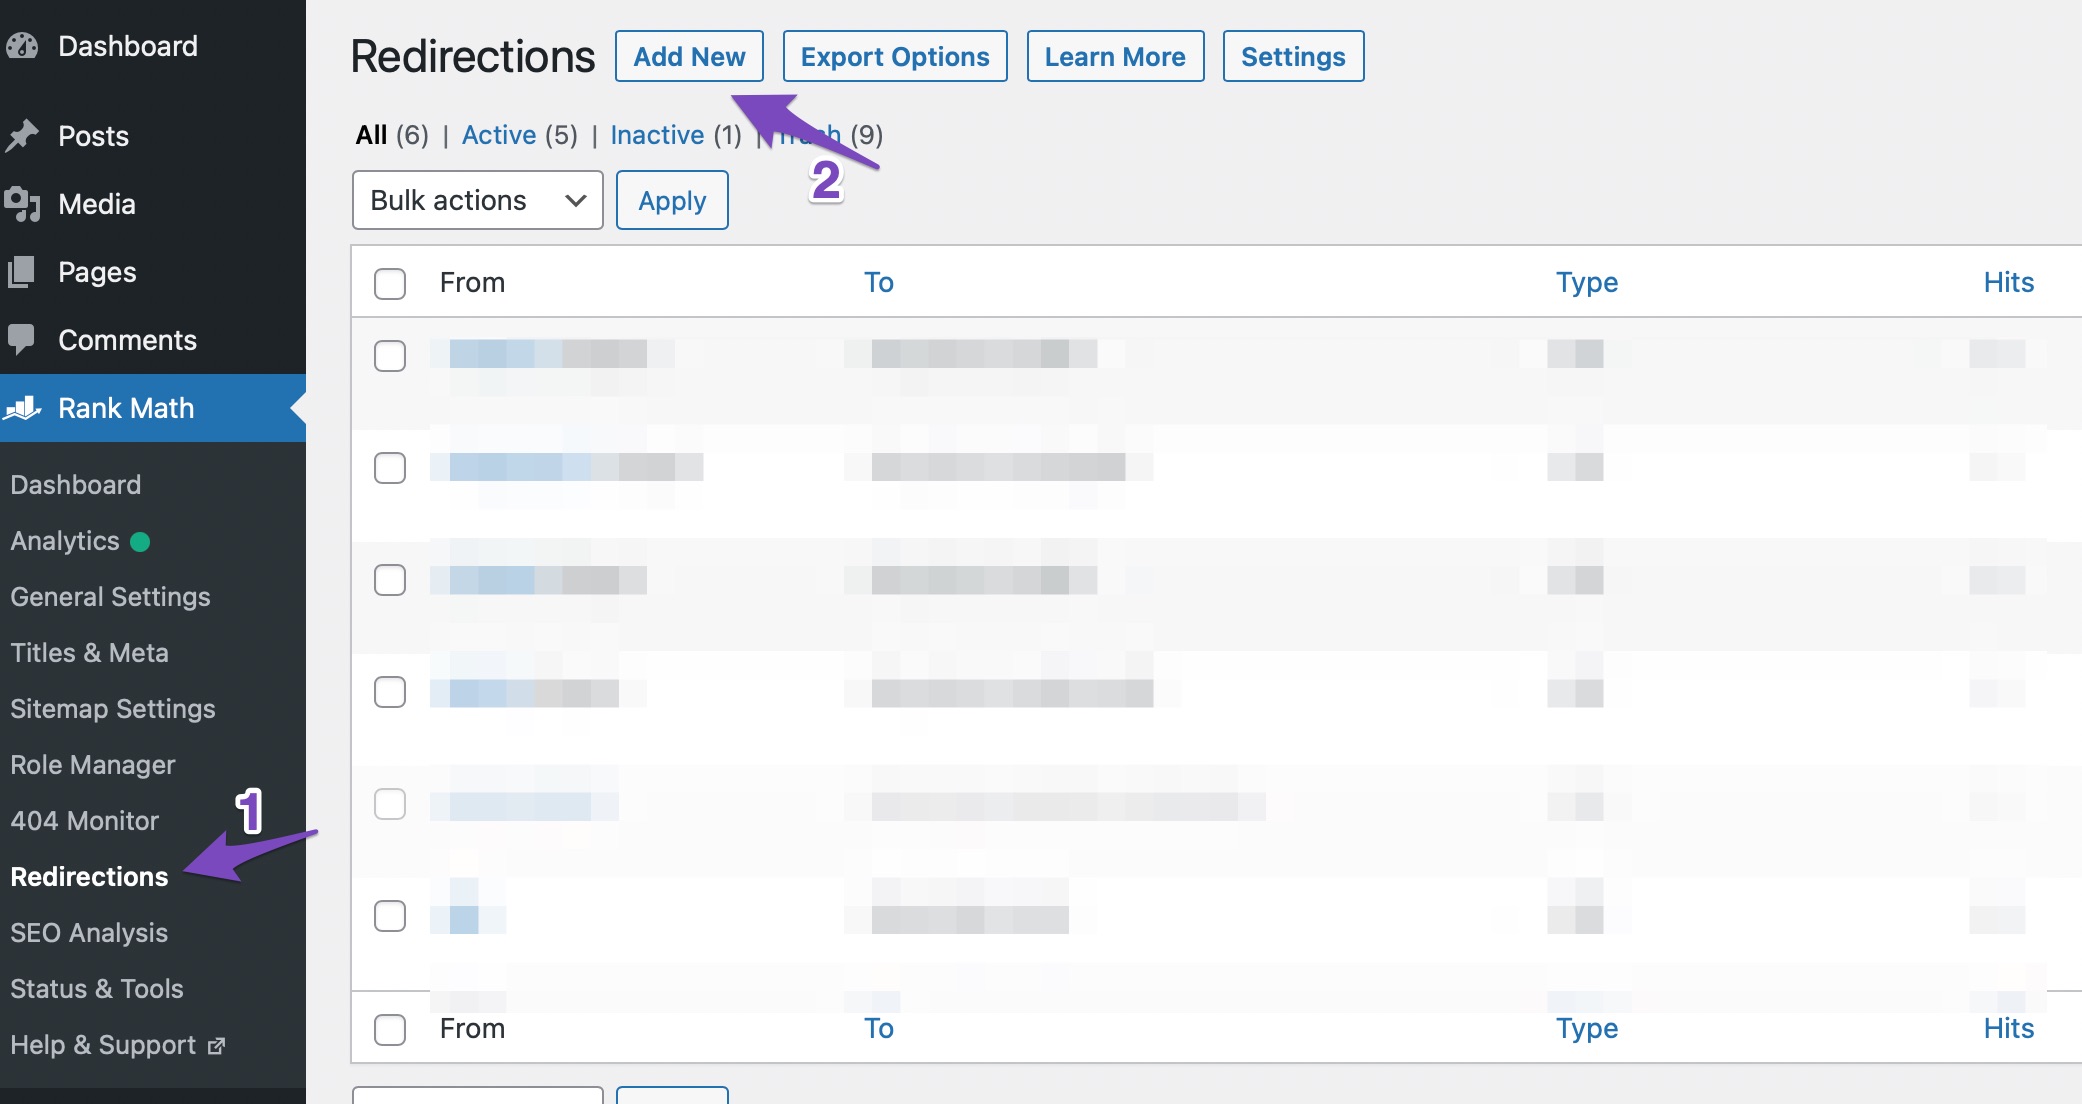Screen dimensions: 2082x1104
Task: Click the Pages document icon
Action: click(x=22, y=272)
